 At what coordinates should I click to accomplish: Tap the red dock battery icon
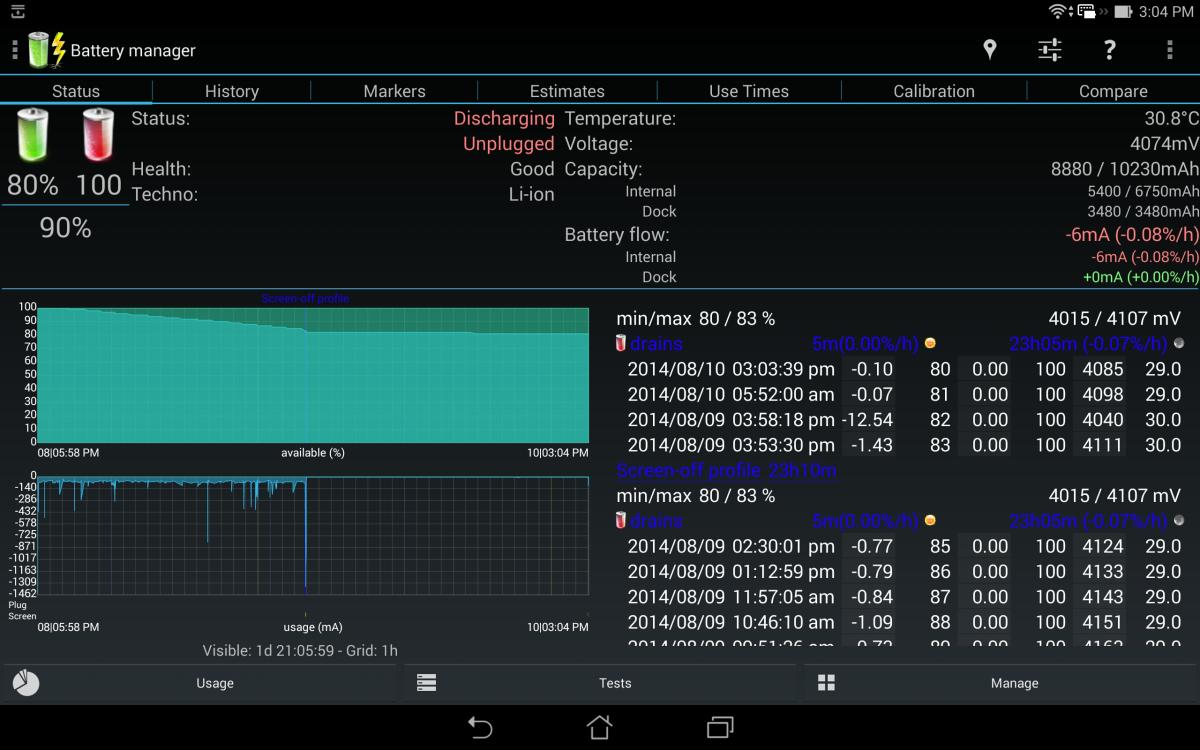click(x=98, y=135)
